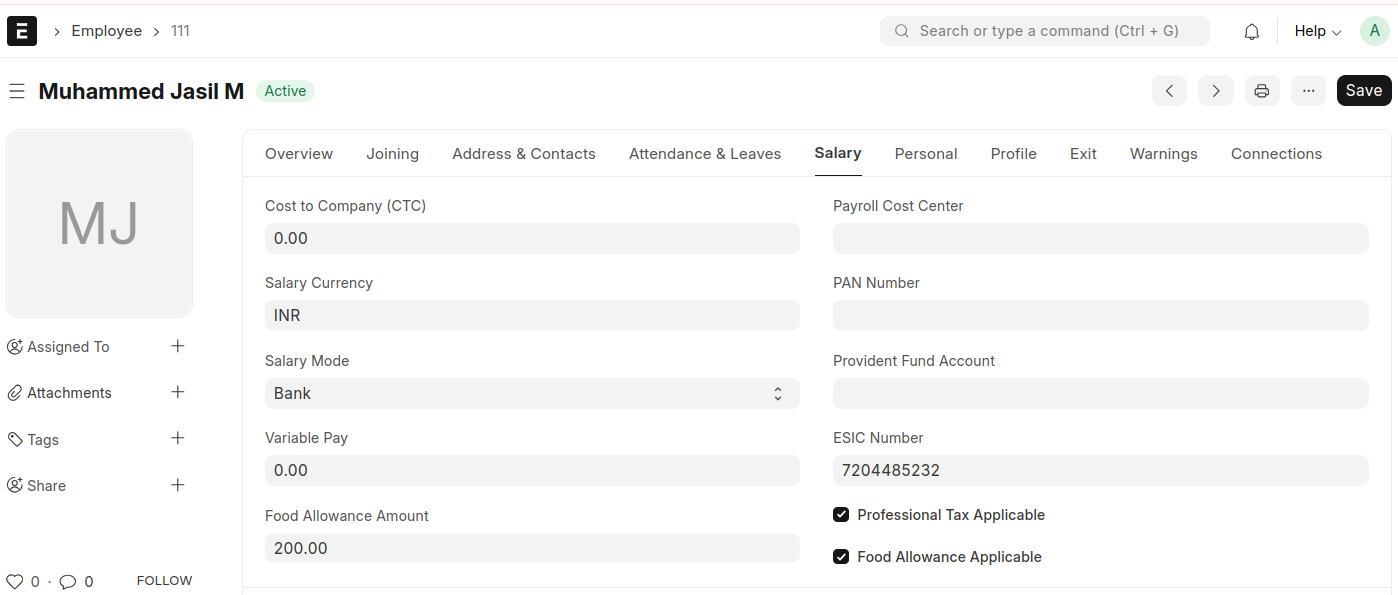Uncheck Food Allowance Applicable checkbox

pyautogui.click(x=841, y=557)
